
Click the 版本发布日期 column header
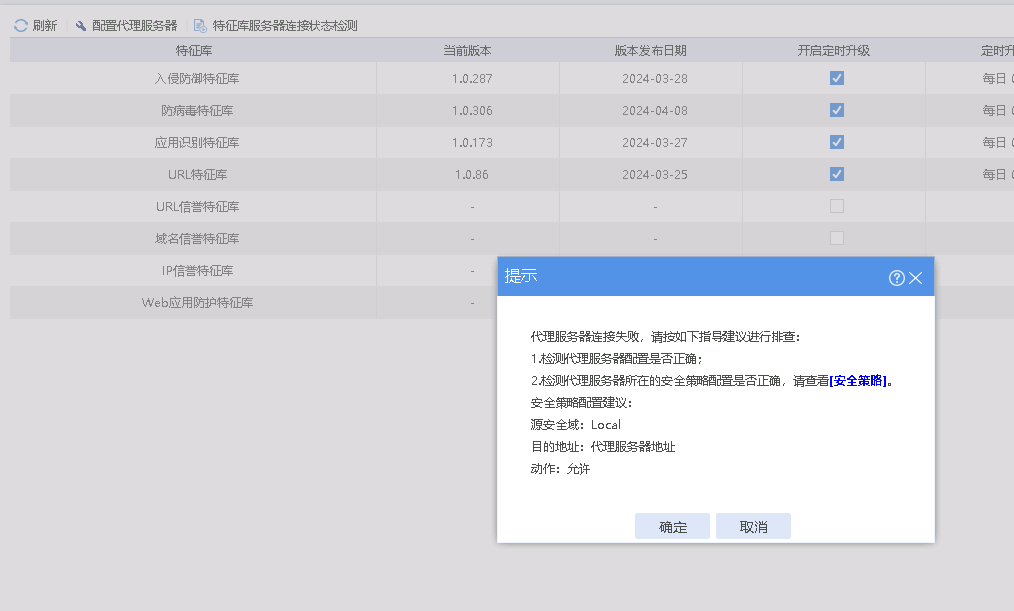[651, 50]
